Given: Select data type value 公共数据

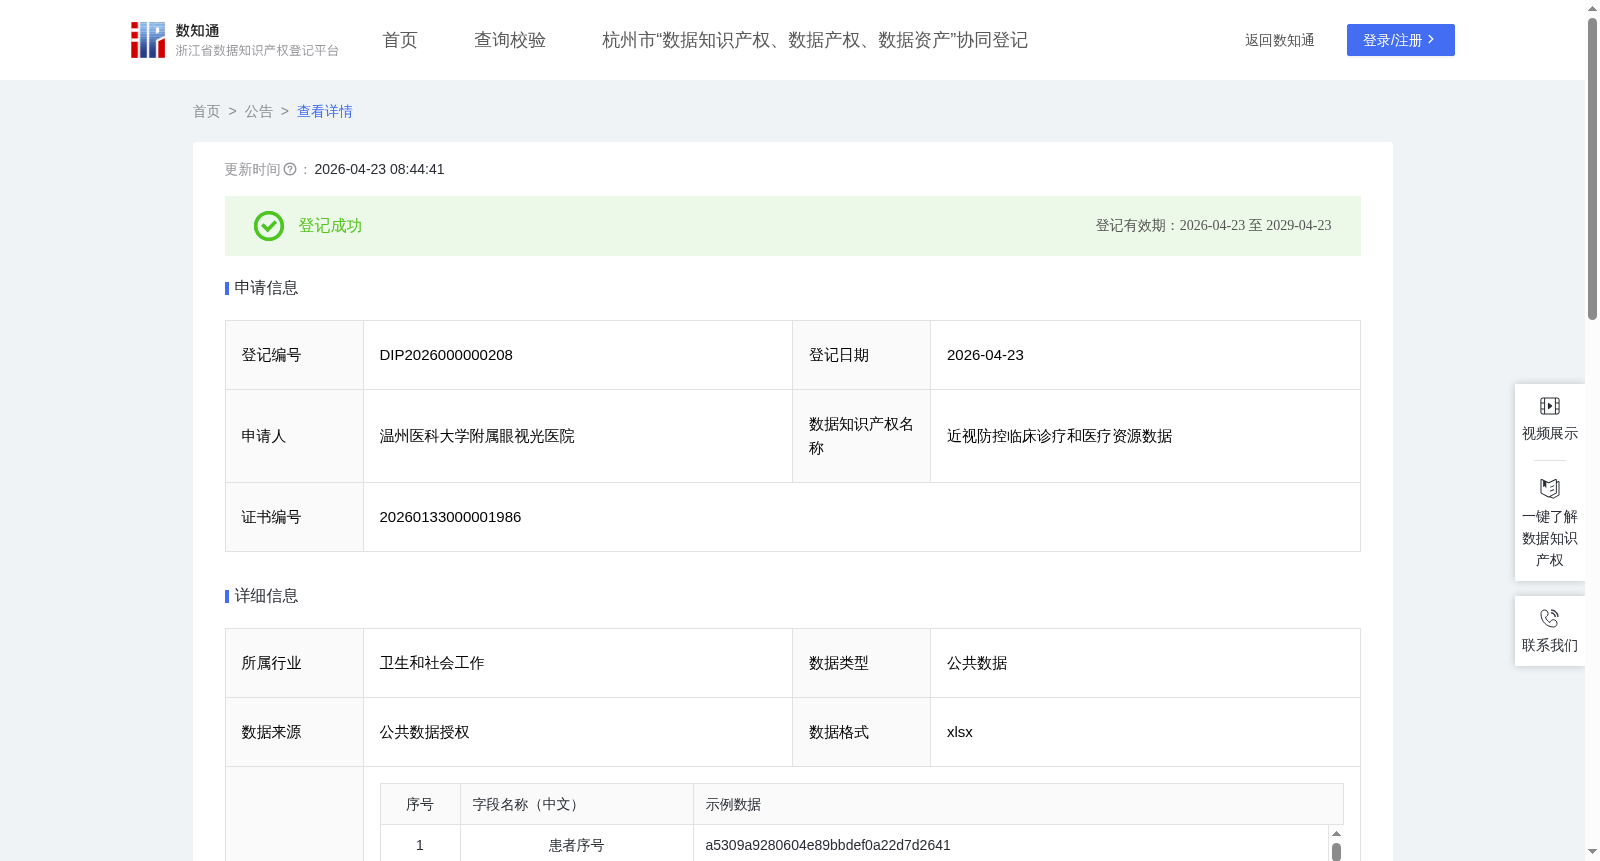Looking at the screenshot, I should 977,663.
